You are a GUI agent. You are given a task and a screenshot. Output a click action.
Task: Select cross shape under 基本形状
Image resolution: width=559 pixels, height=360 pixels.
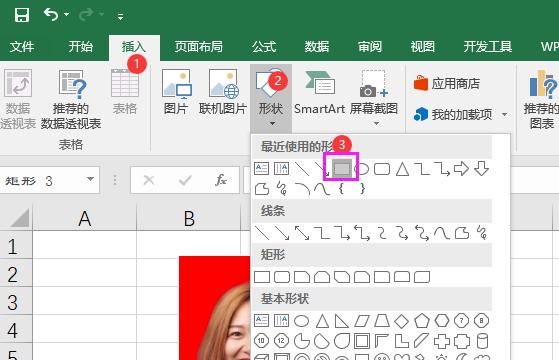[x=442, y=341]
